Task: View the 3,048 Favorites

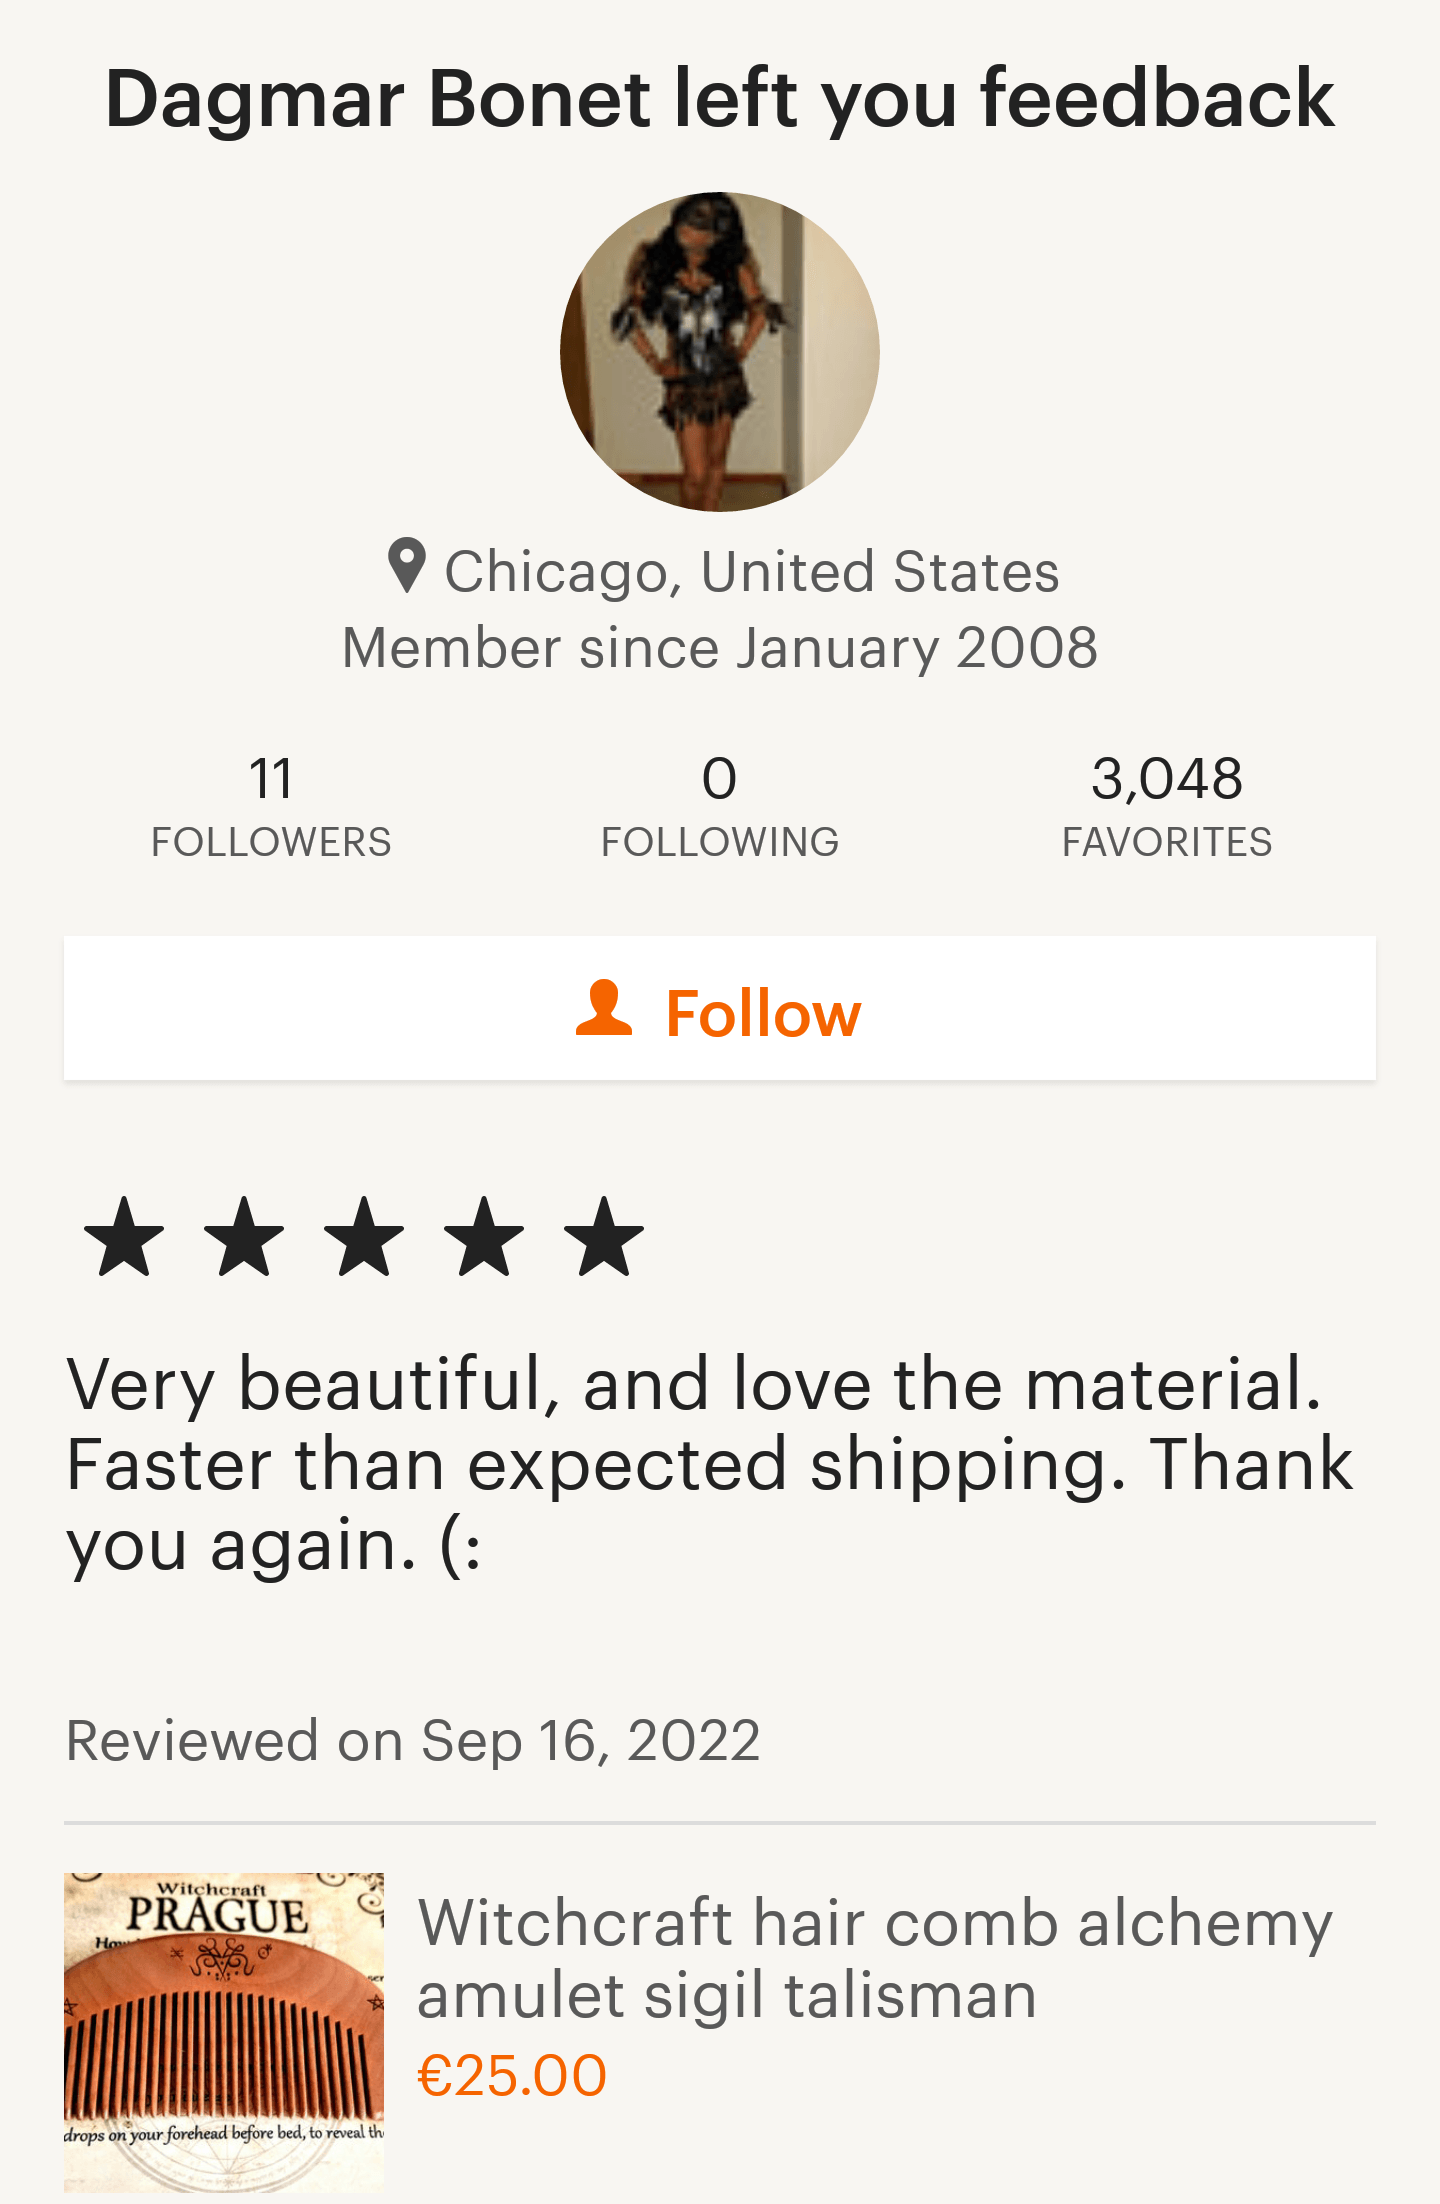Action: pos(1167,806)
